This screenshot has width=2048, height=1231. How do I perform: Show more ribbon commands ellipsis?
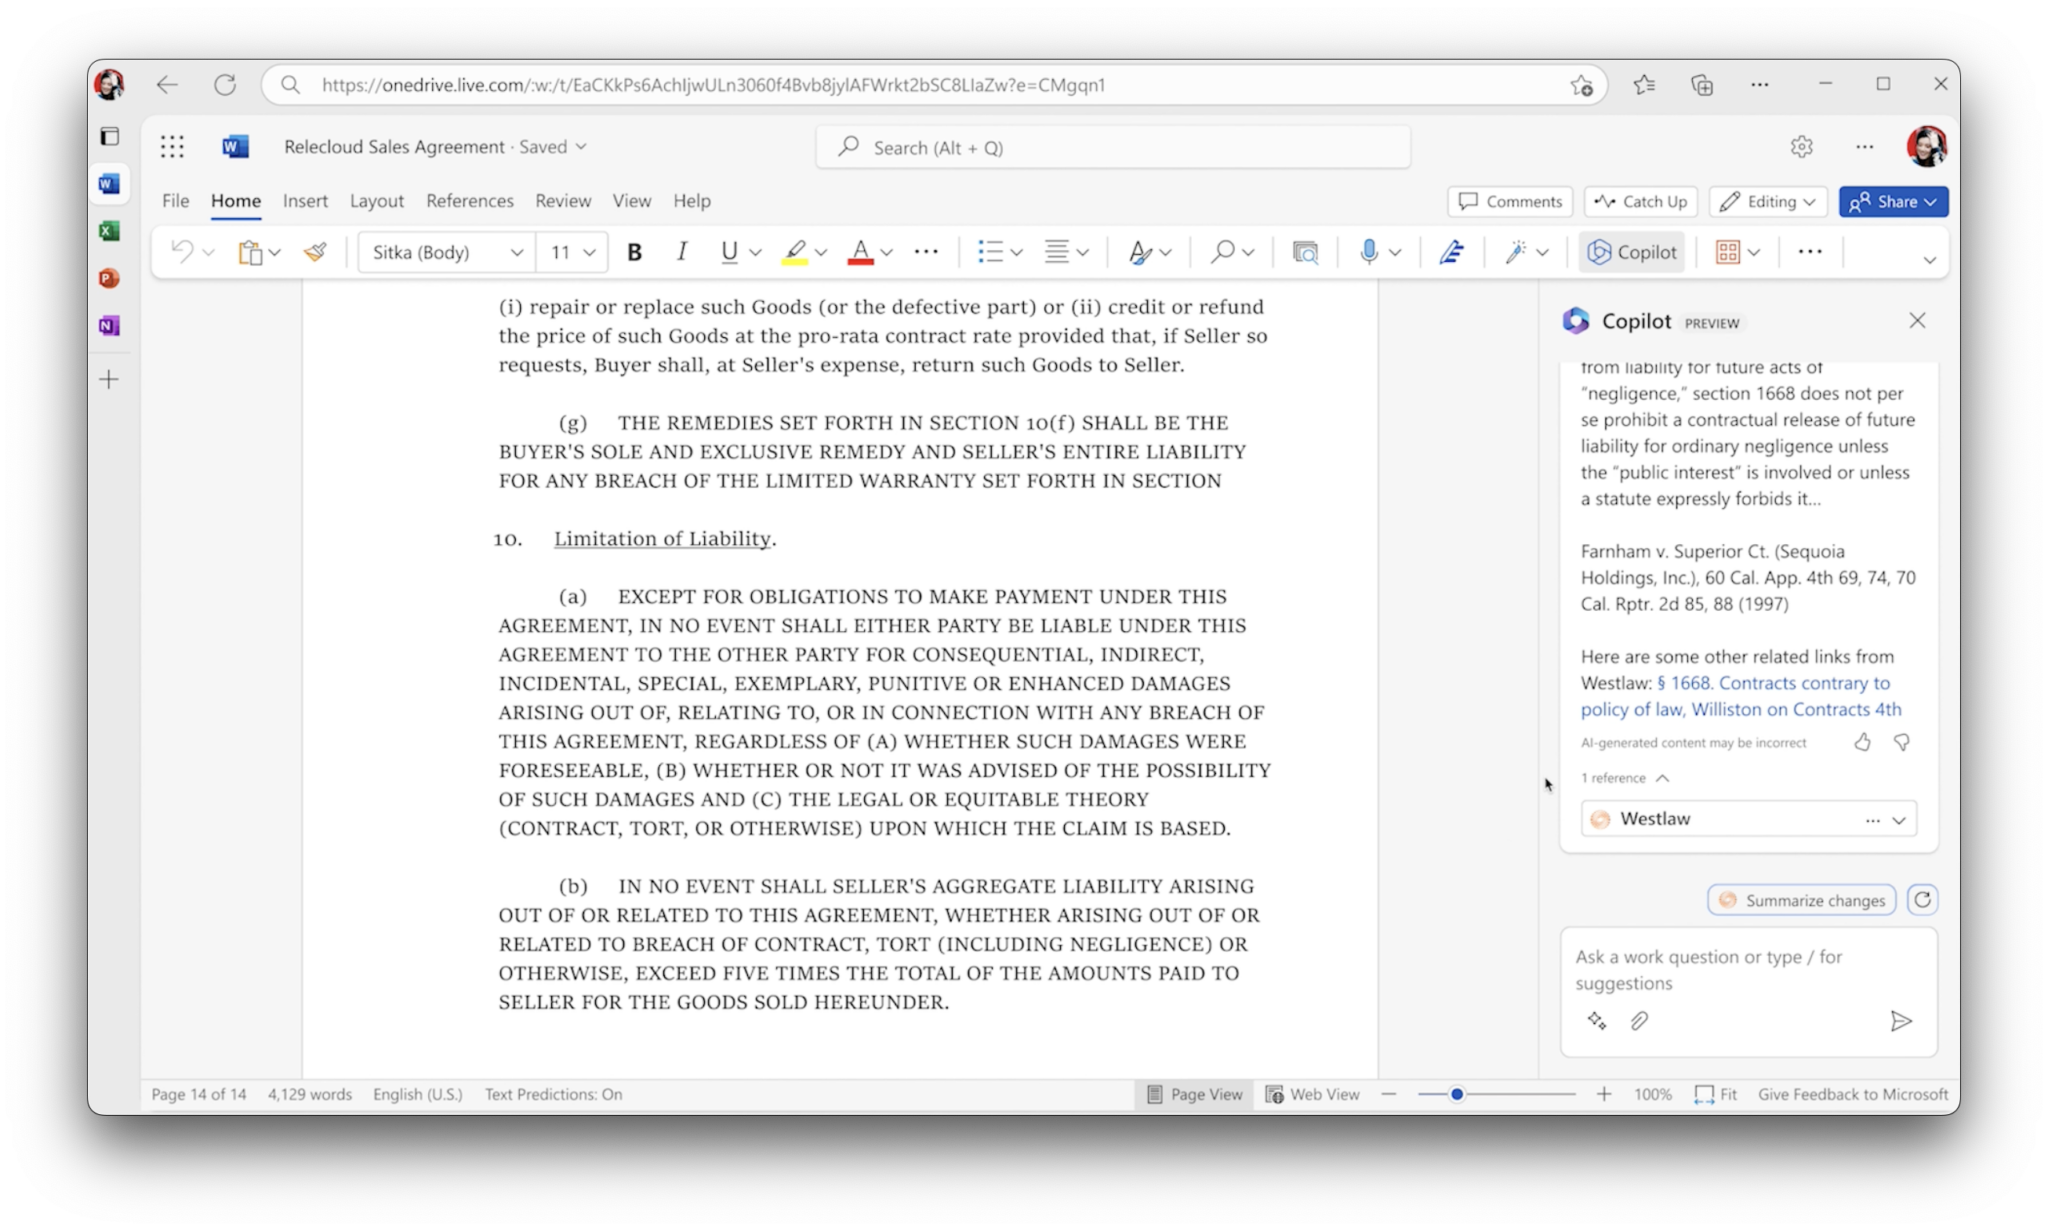(1810, 252)
